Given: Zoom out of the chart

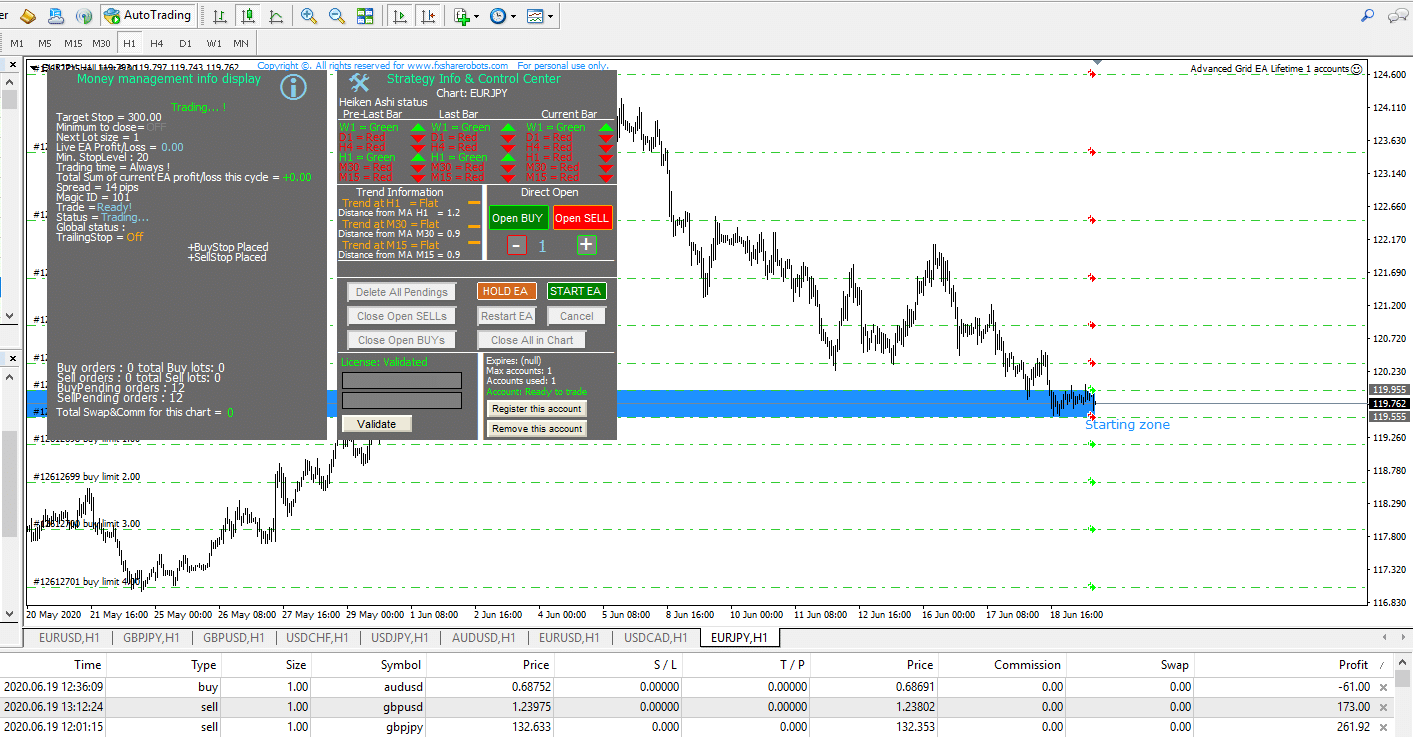Looking at the screenshot, I should coord(337,16).
